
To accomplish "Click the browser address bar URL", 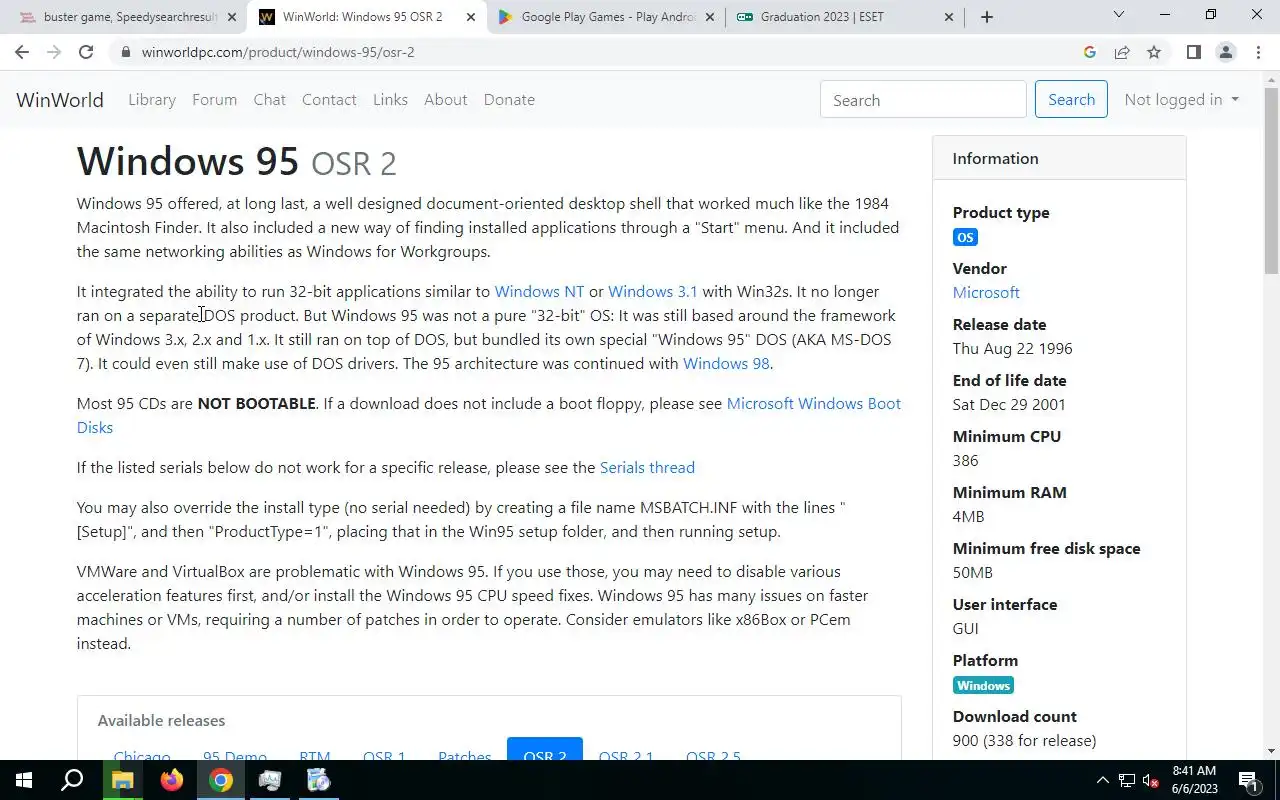I will pos(278,52).
